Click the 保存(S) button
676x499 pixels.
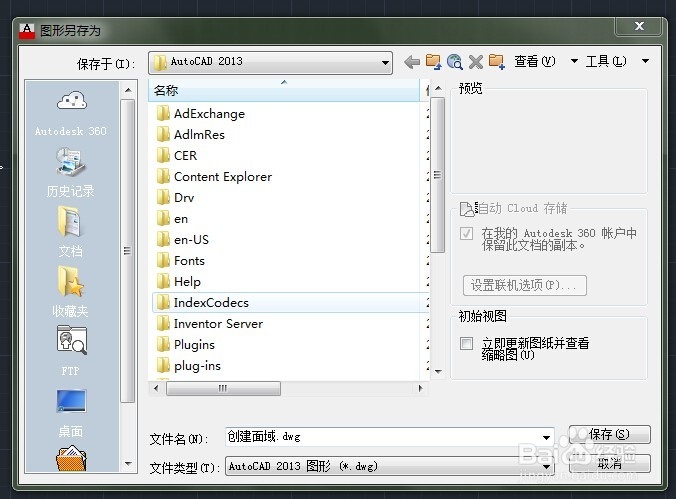coord(610,434)
